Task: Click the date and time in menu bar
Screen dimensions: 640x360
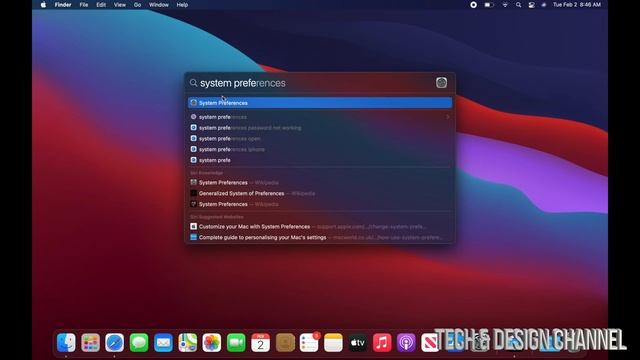Action: pyautogui.click(x=577, y=5)
